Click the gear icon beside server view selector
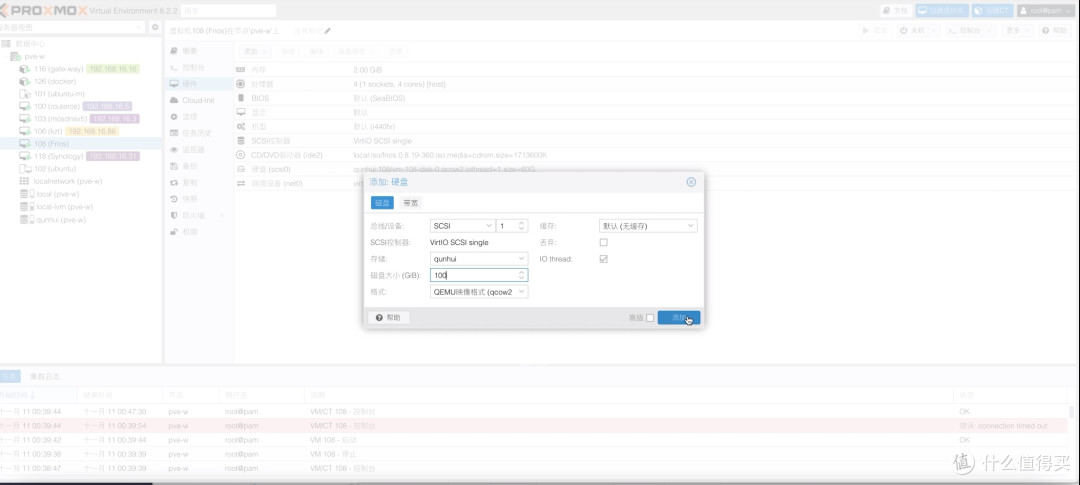Screen dimensions: 1080x485 coord(155,28)
